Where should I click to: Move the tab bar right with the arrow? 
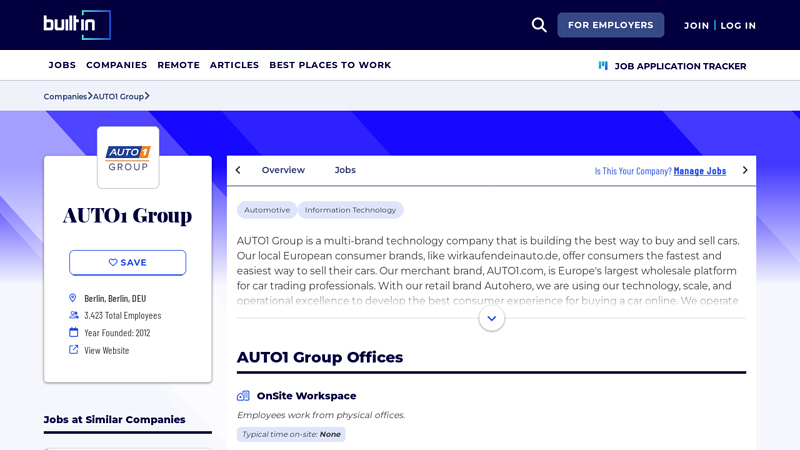(x=745, y=170)
